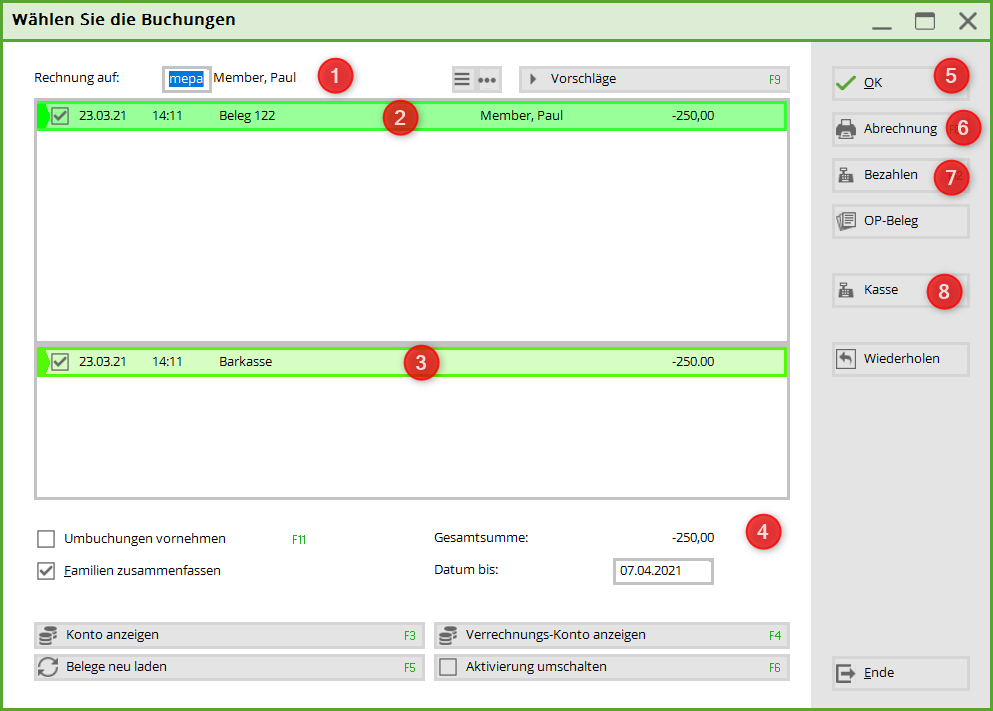
Task: Disable Familien zusammenfassen checkbox
Action: click(x=46, y=571)
